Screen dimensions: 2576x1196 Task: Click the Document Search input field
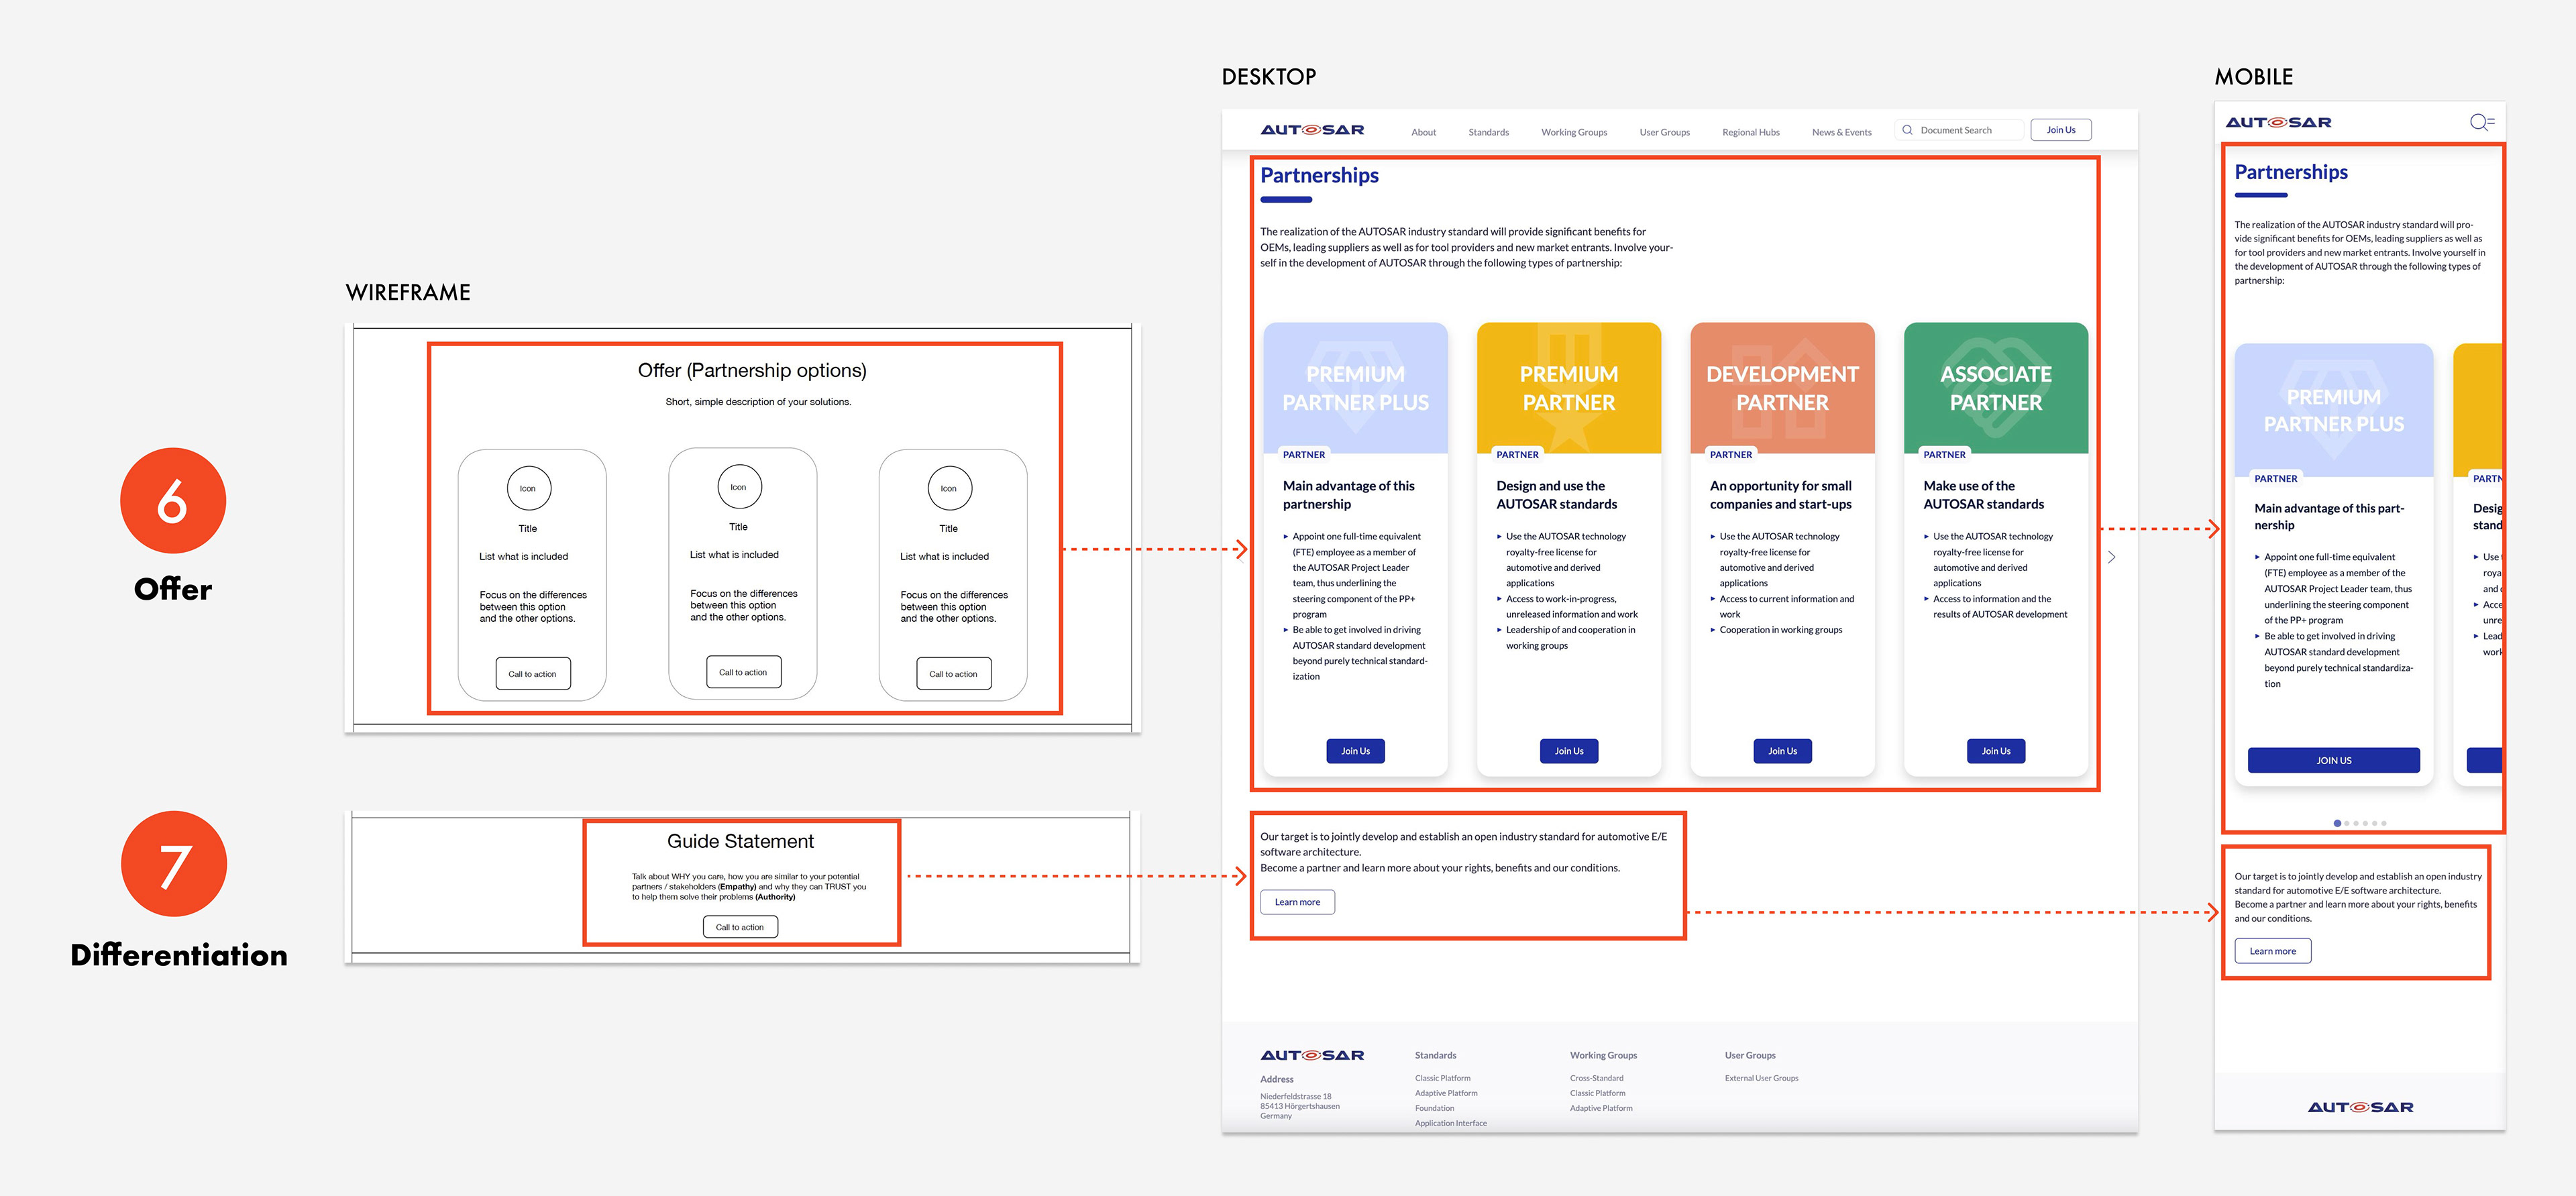[1959, 130]
